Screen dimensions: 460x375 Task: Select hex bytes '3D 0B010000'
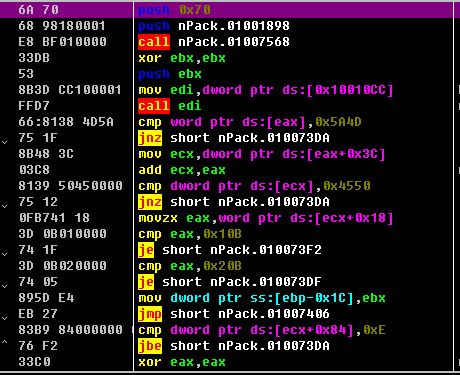pos(63,234)
